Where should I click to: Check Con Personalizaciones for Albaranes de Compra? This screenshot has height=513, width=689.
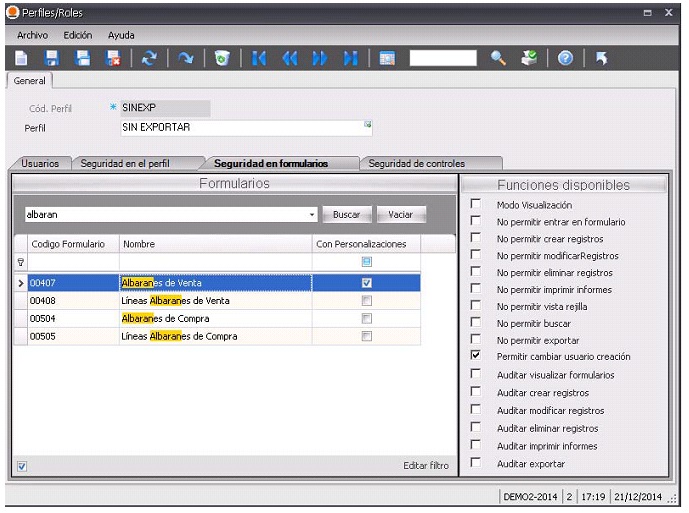point(367,318)
